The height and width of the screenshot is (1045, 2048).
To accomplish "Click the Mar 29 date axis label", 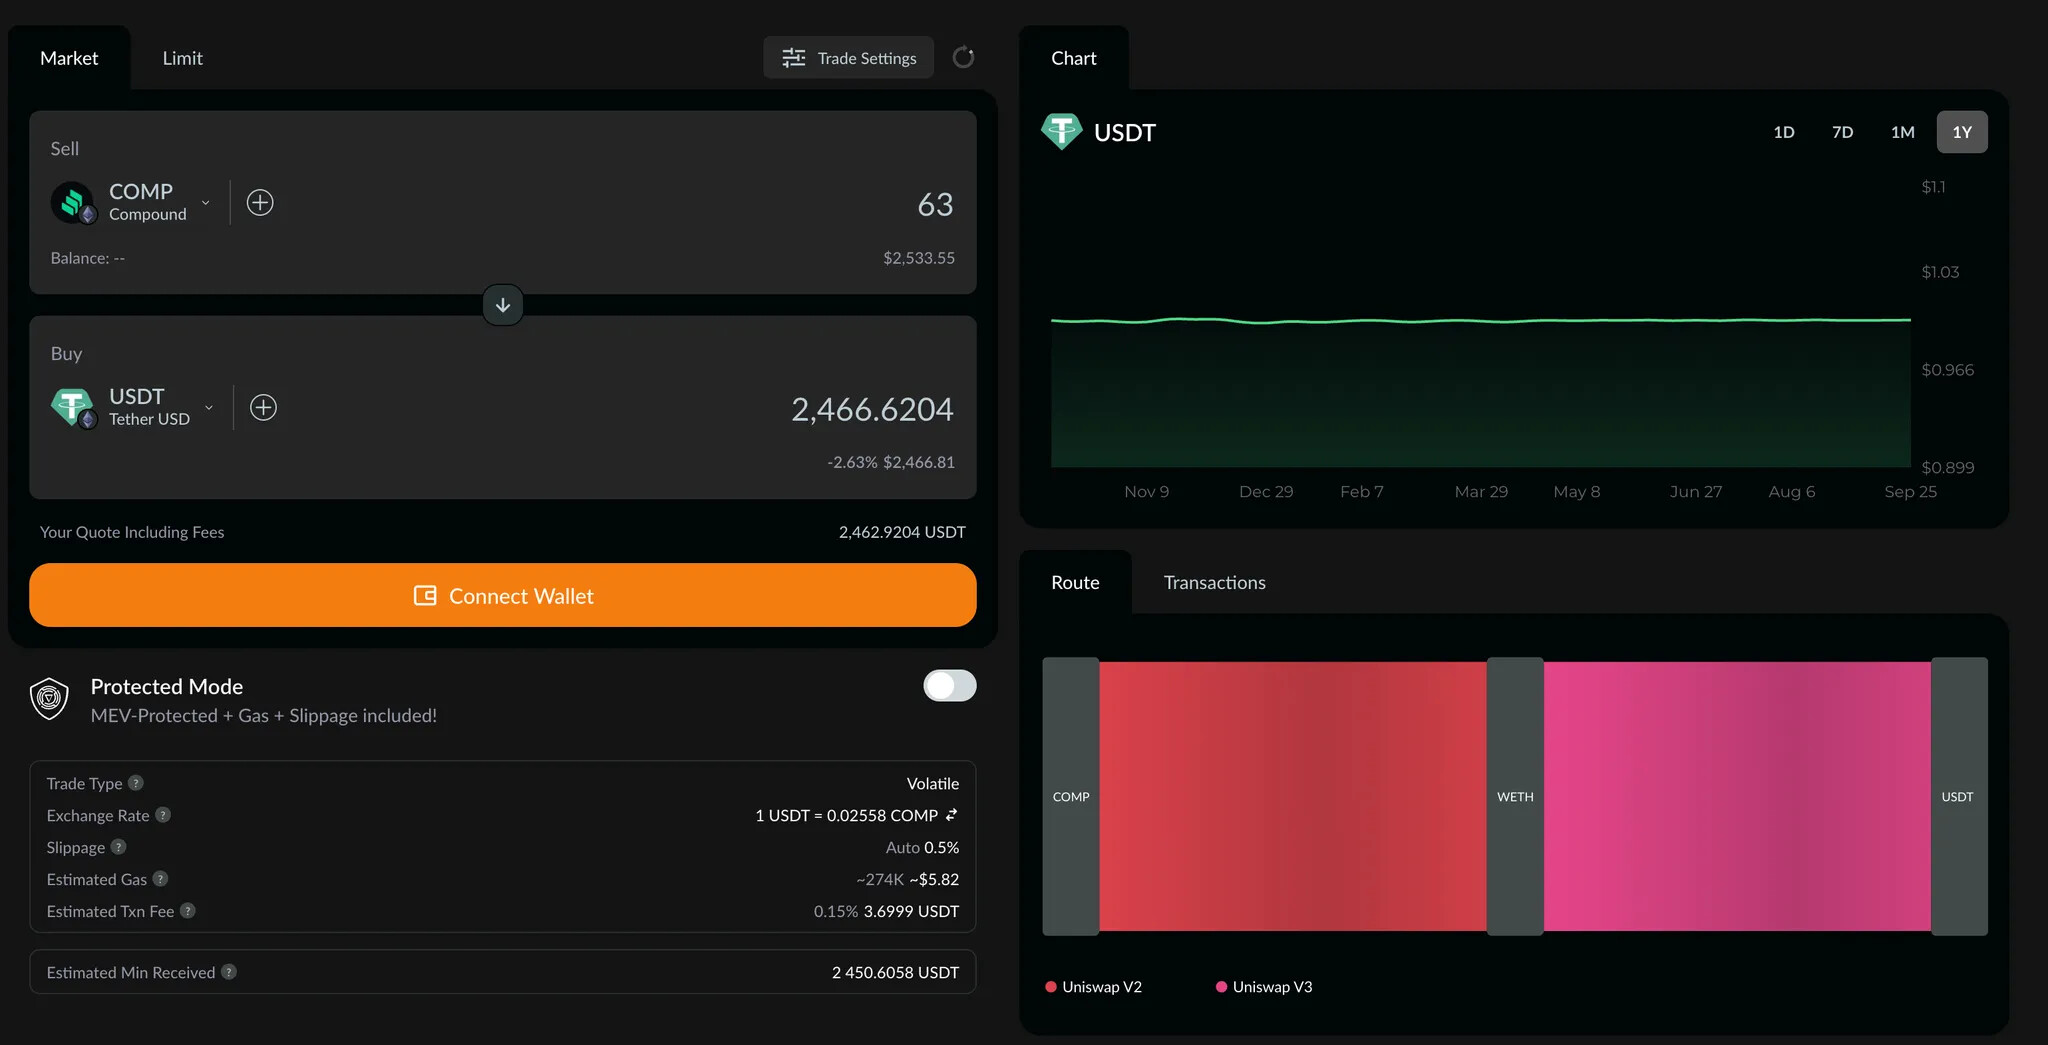I will (x=1481, y=491).
